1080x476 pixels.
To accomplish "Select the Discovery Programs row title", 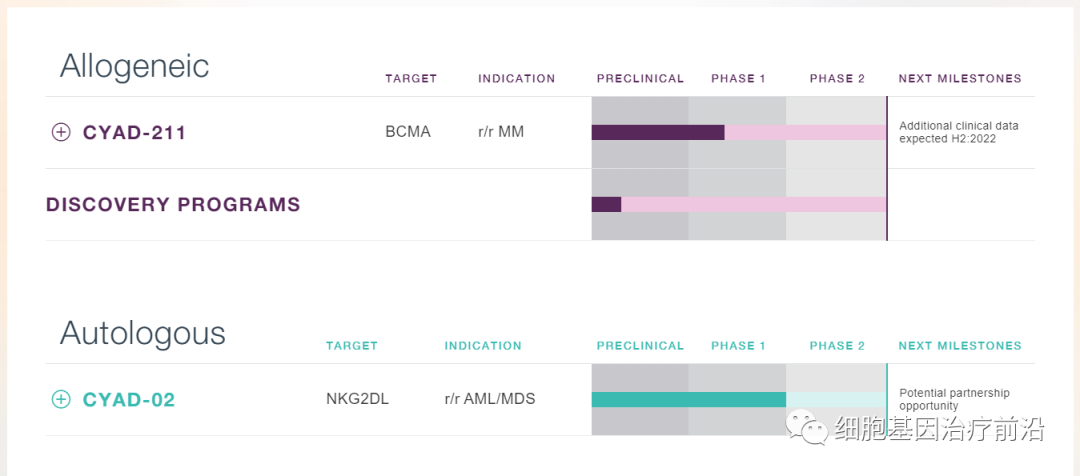I will point(173,204).
